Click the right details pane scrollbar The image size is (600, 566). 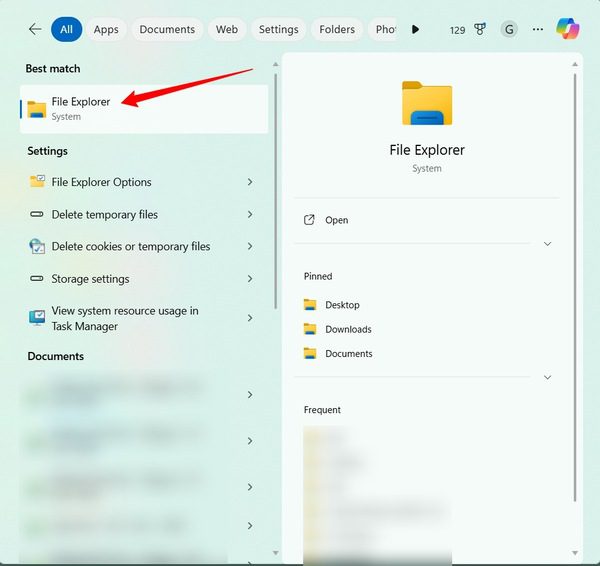tap(575, 287)
